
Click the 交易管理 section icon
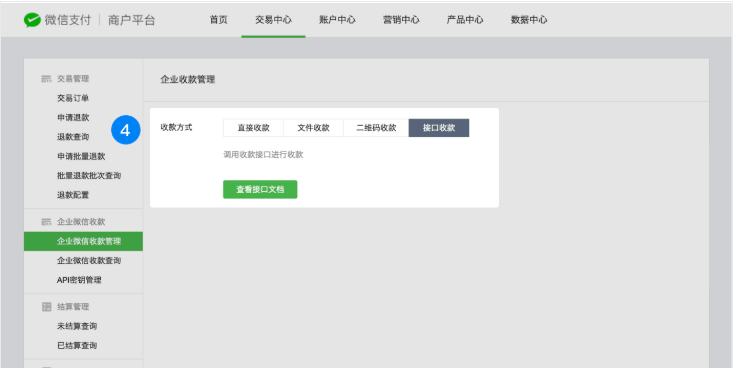(x=46, y=79)
